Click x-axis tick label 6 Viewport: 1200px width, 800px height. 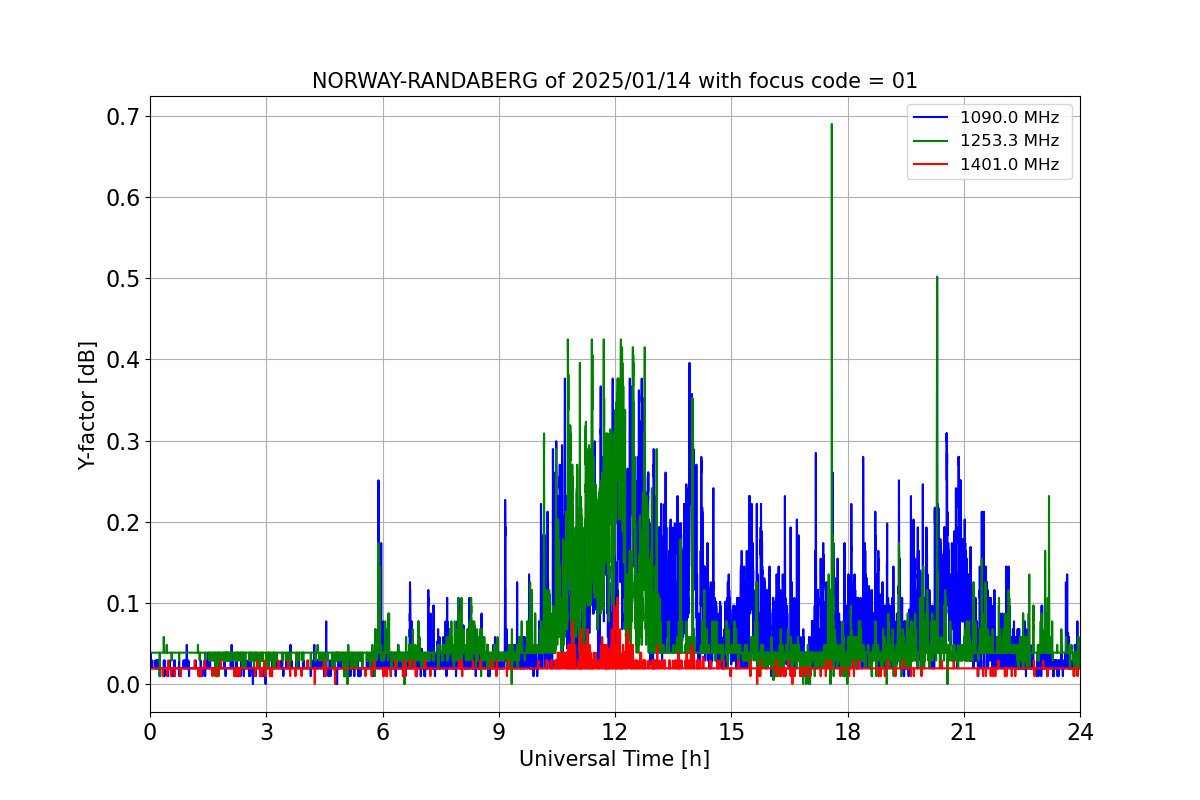pyautogui.click(x=382, y=732)
